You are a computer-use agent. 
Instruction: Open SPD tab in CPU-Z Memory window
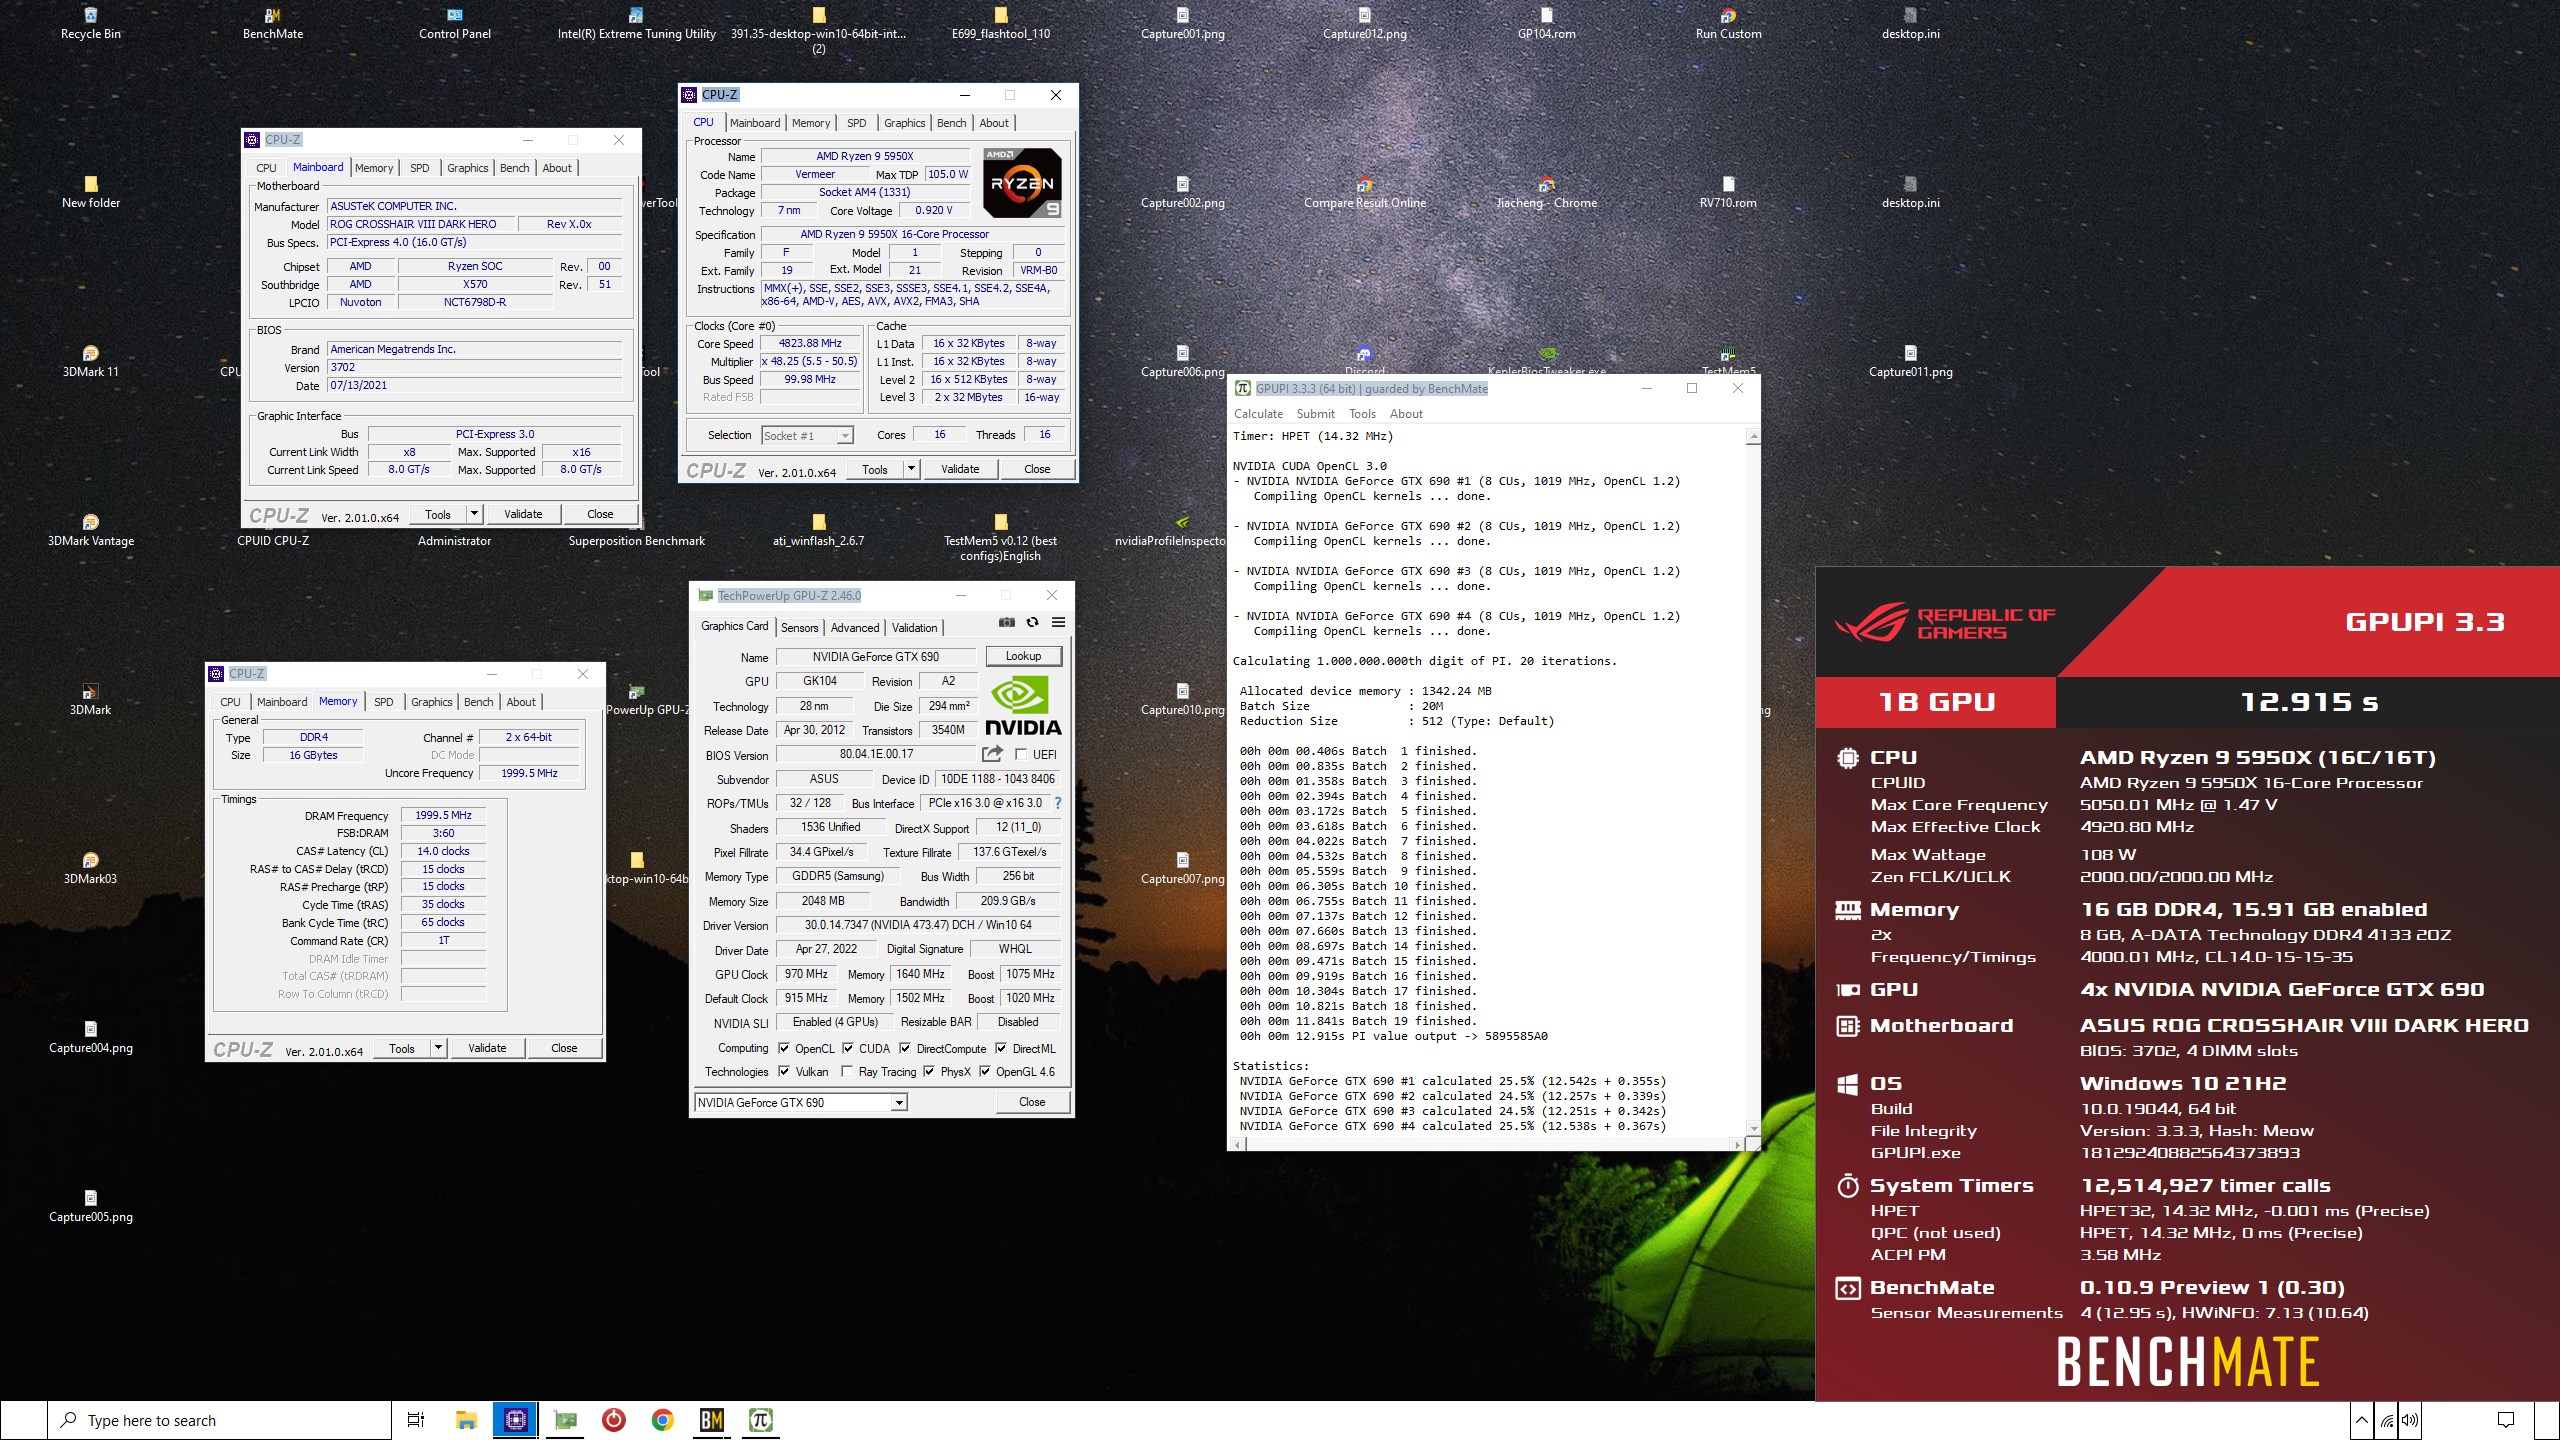[x=384, y=702]
